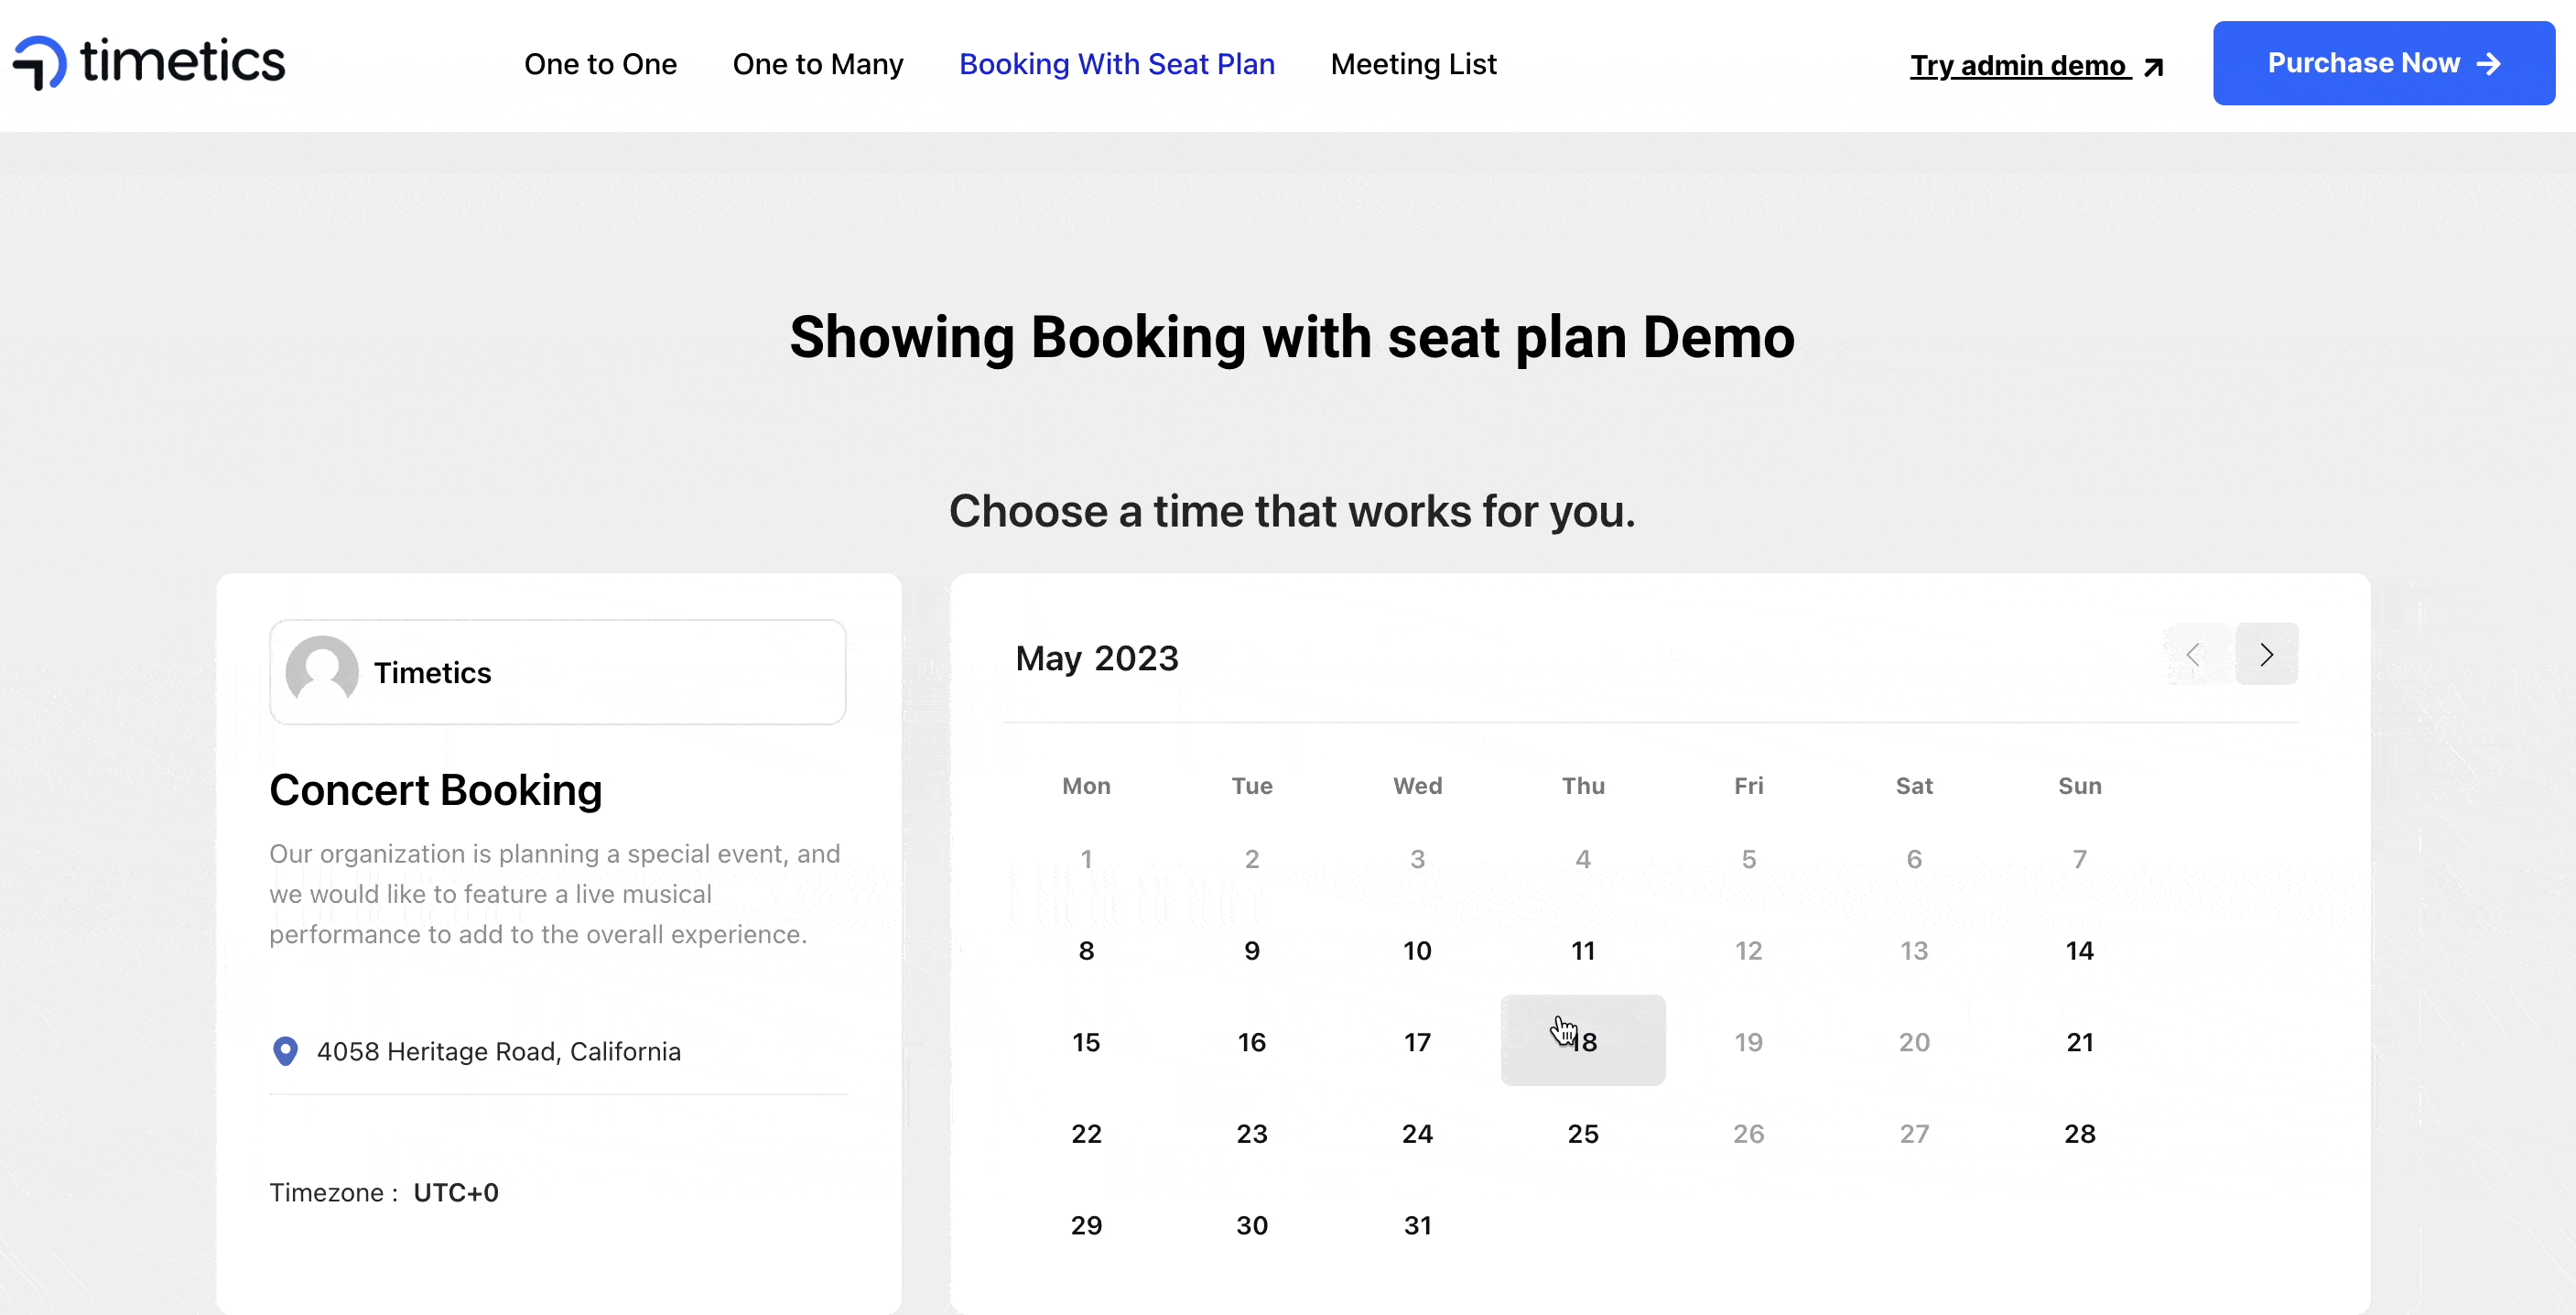Select the One to Many option
2576x1315 pixels.
point(817,64)
